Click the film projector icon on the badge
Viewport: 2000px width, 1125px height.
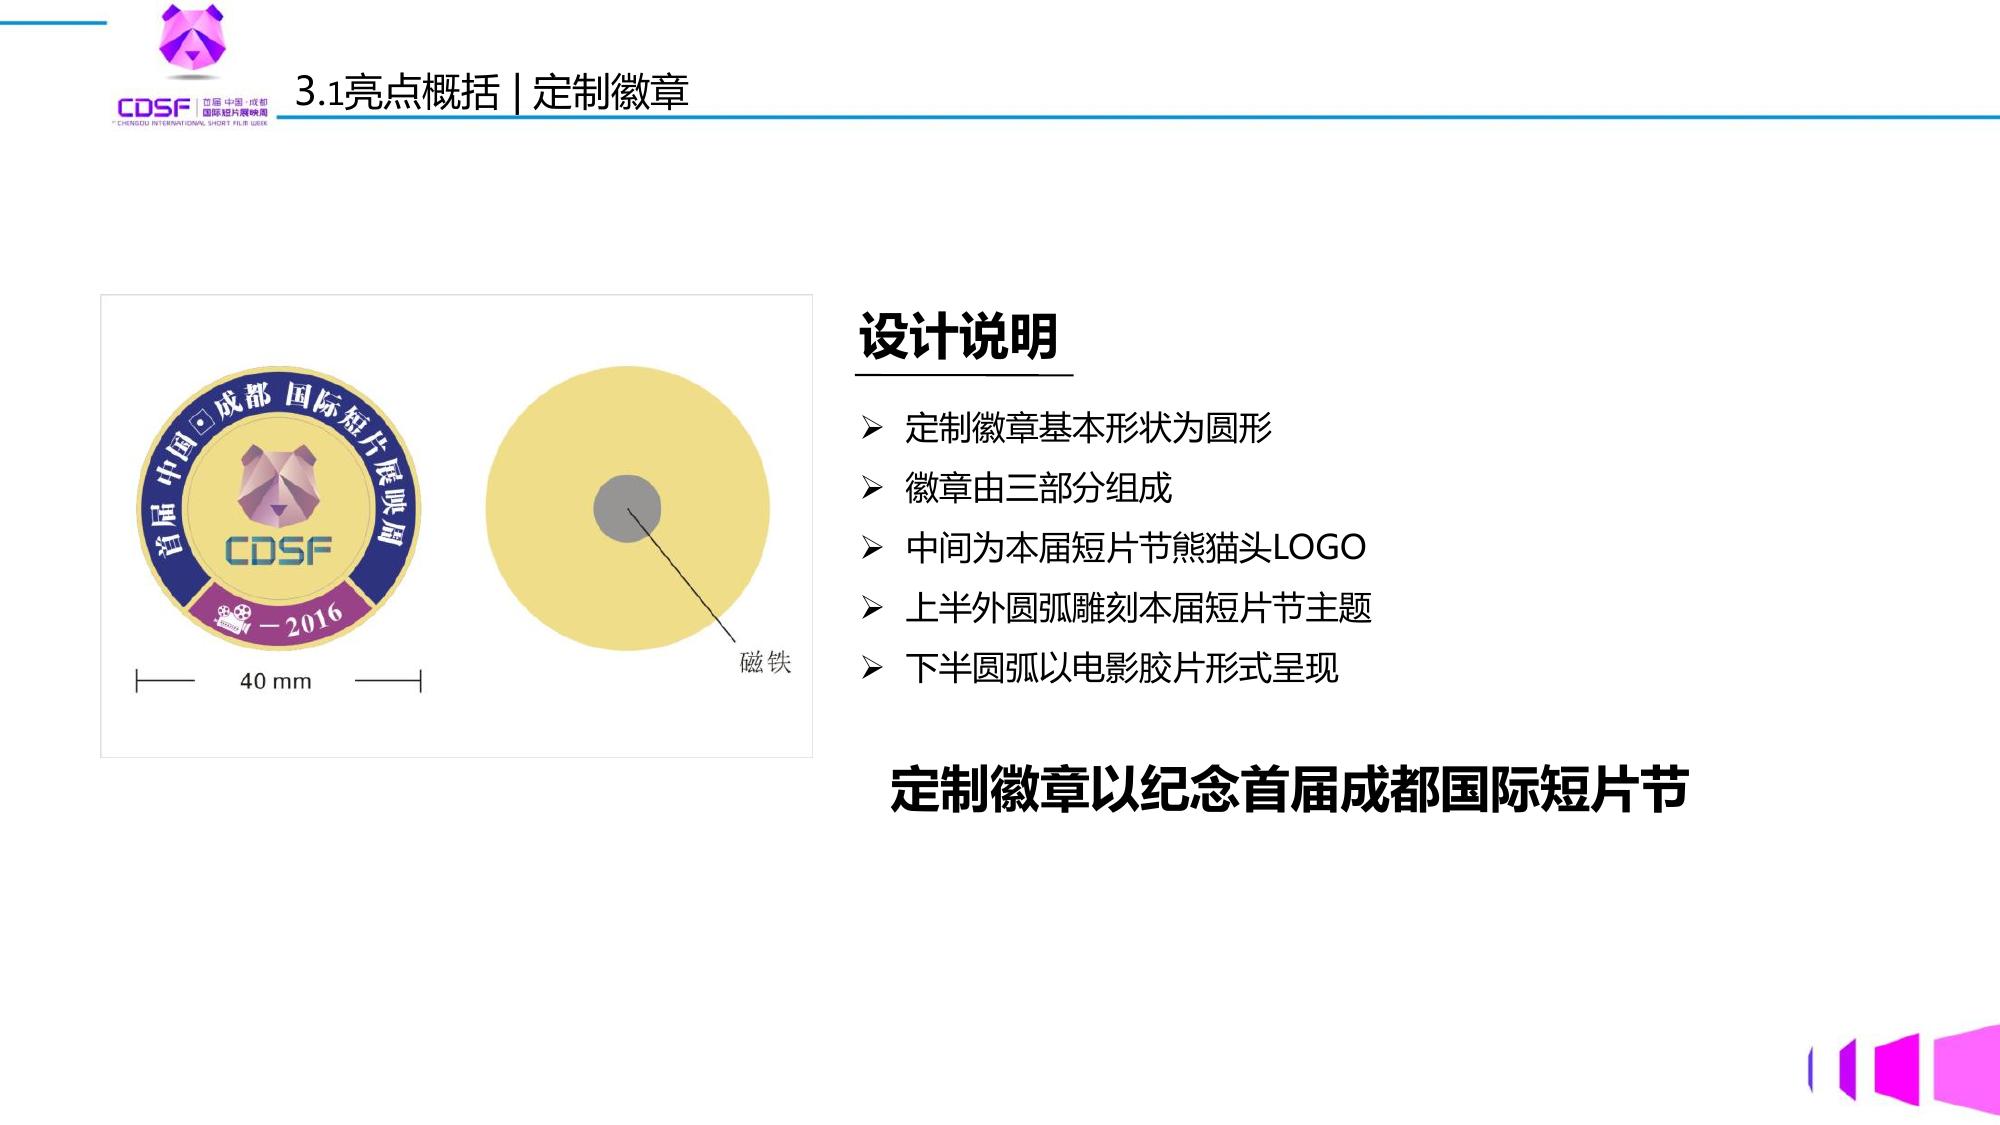[x=233, y=618]
